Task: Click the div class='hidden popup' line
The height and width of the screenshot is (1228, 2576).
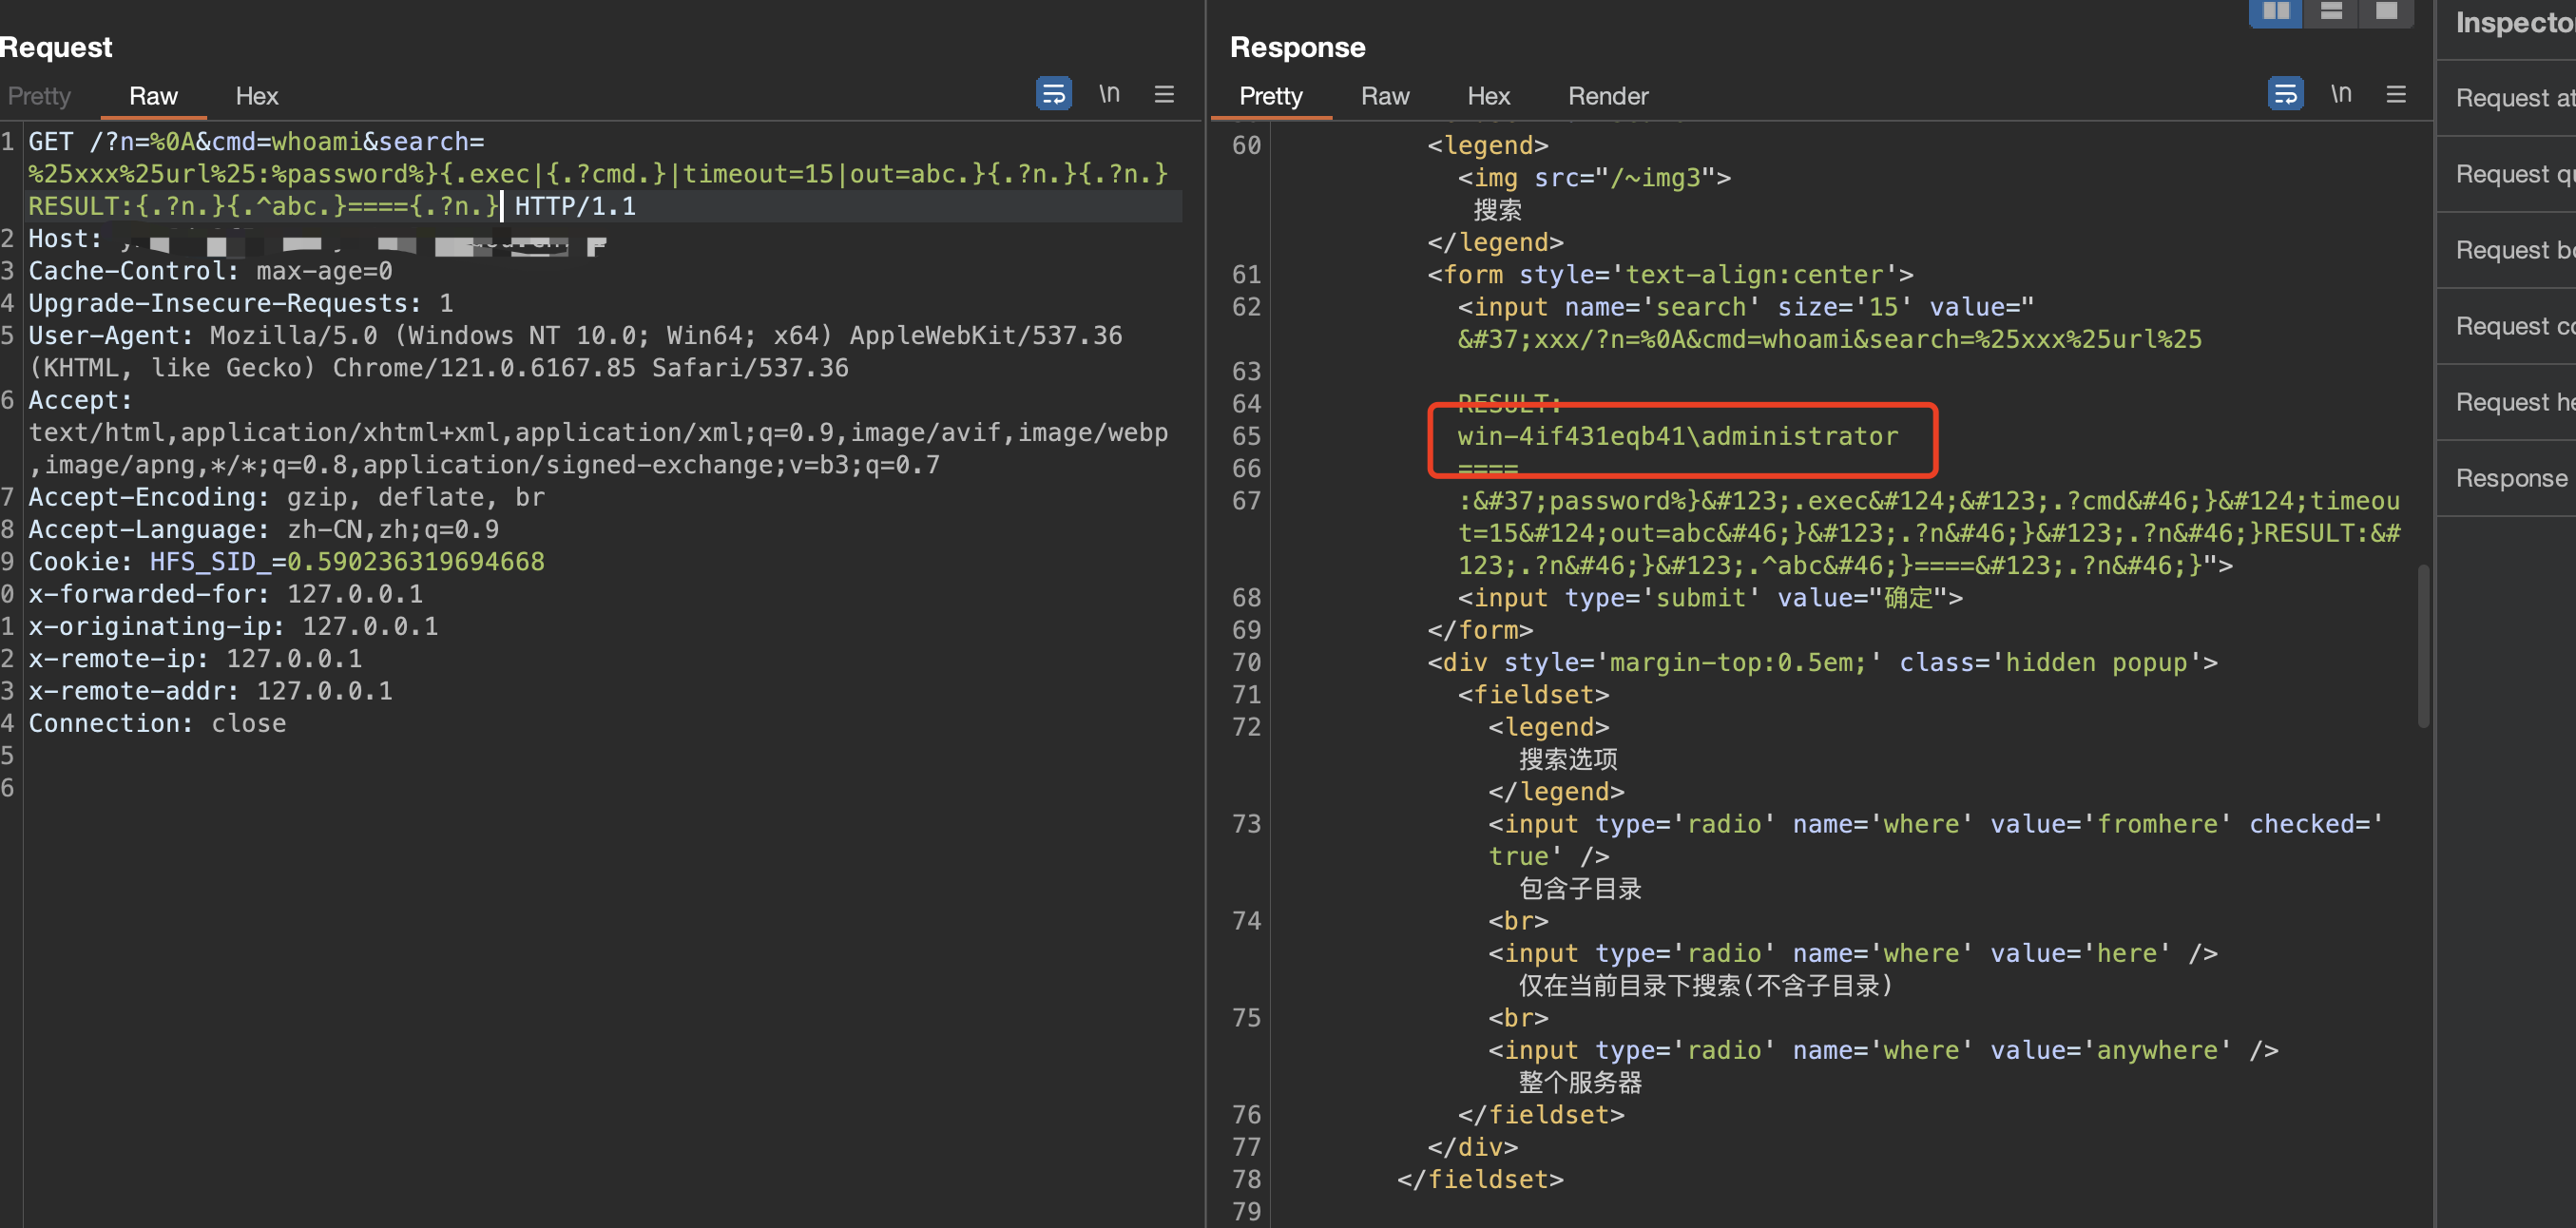Action: point(1822,662)
